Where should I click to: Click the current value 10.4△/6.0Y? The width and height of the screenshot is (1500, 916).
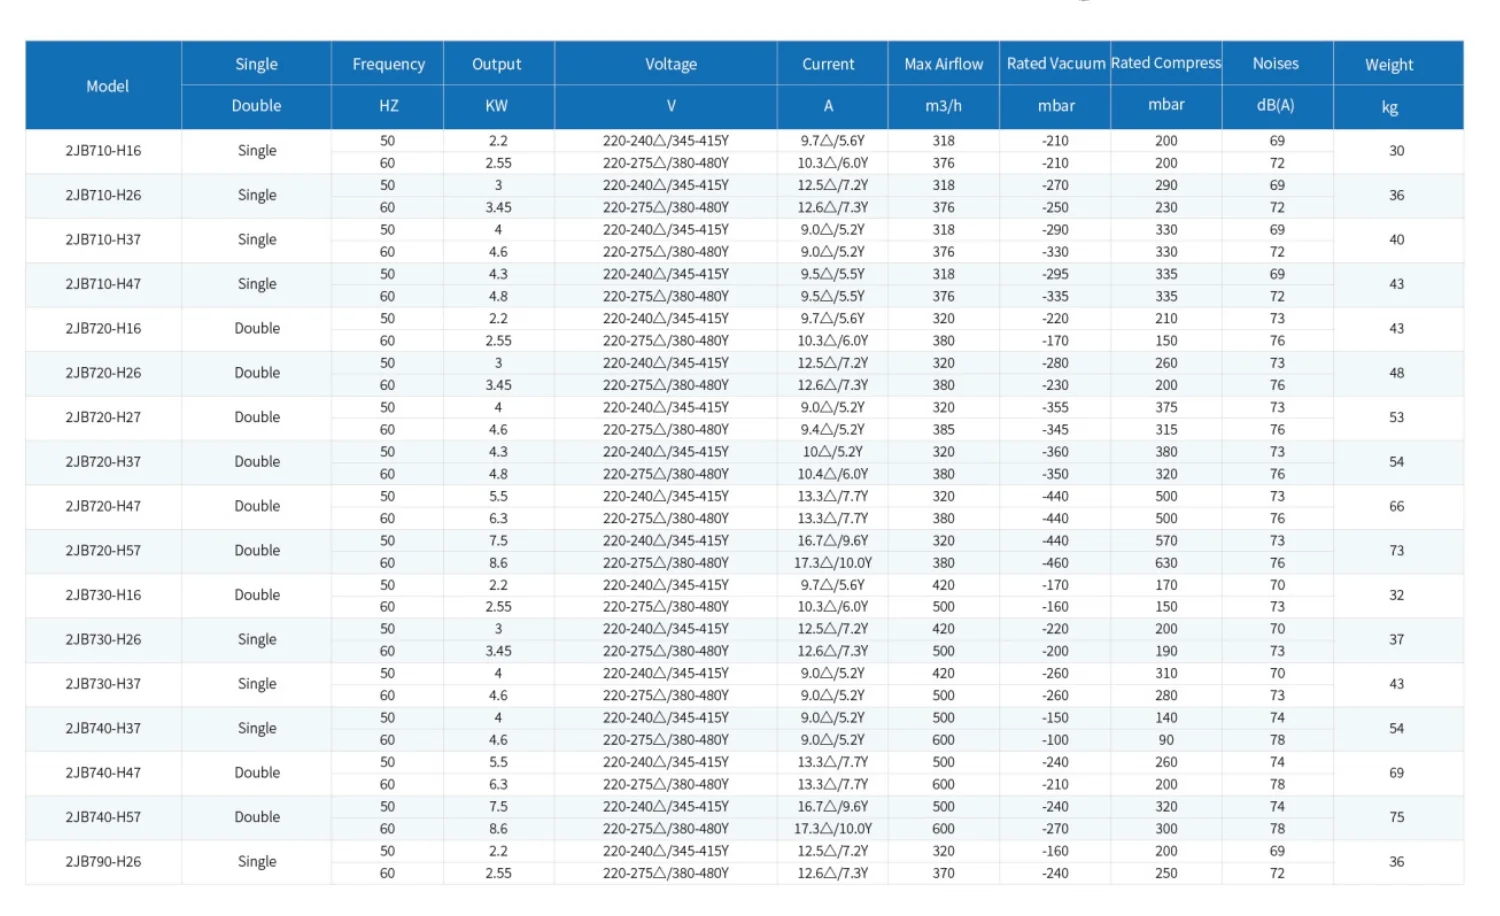click(833, 474)
